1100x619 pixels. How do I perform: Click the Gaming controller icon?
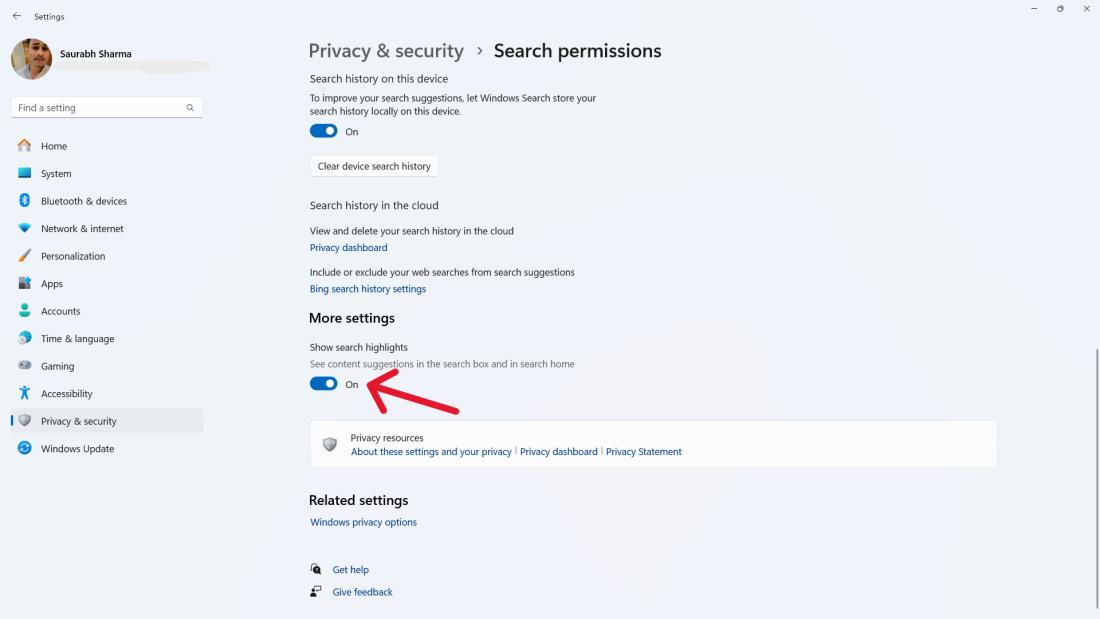[25, 366]
